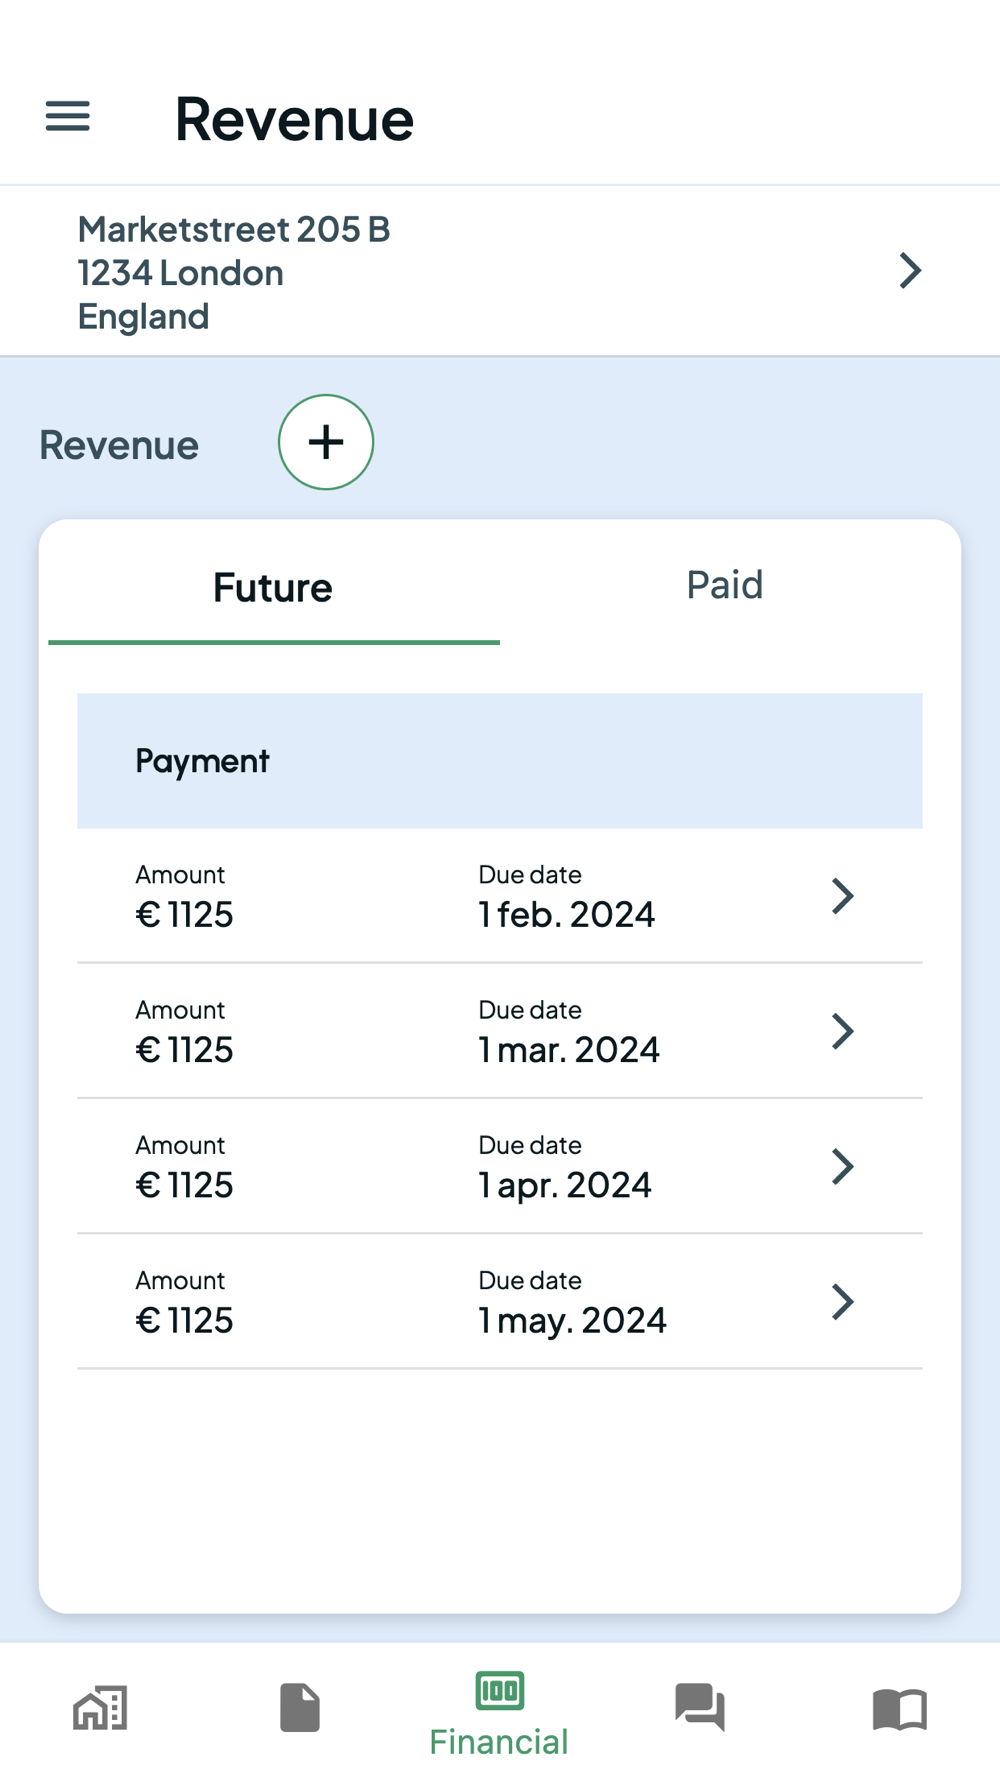The height and width of the screenshot is (1778, 1000).
Task: Open the chat messages icon
Action: pos(700,1707)
